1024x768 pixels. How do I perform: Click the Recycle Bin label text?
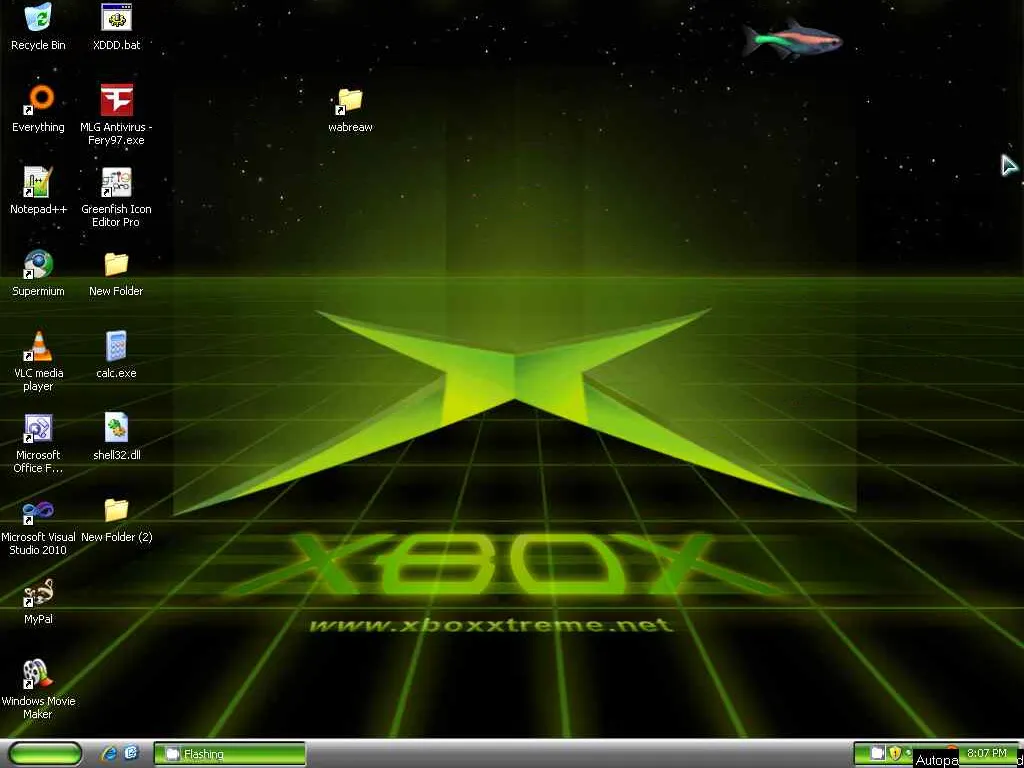point(38,45)
